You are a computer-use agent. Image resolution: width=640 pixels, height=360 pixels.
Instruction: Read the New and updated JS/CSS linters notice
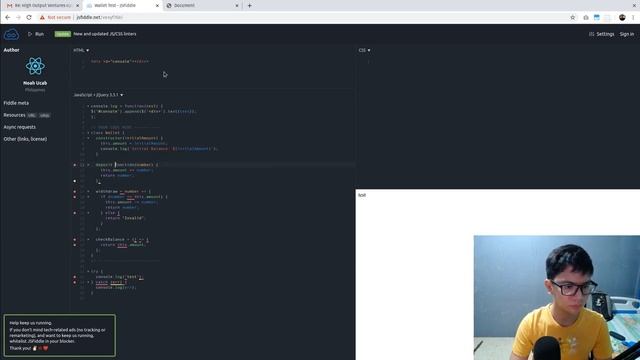(105, 34)
